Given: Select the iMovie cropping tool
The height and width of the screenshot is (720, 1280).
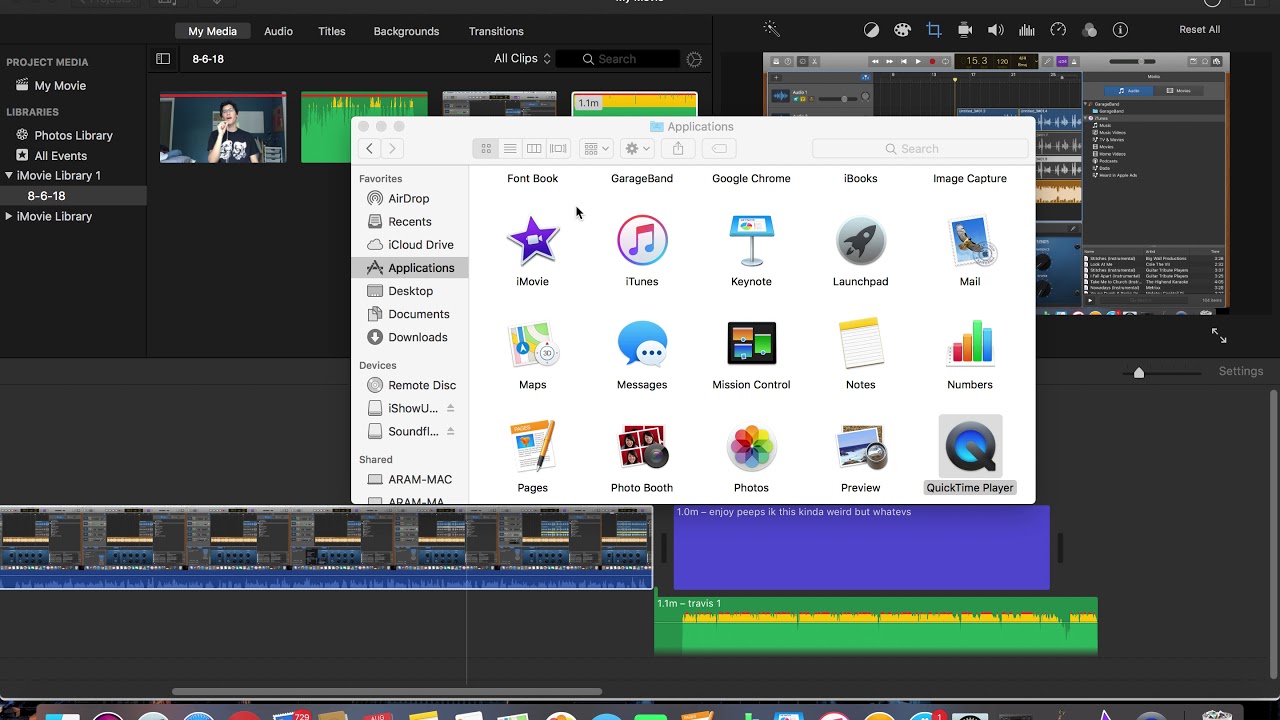Looking at the screenshot, I should pyautogui.click(x=934, y=30).
